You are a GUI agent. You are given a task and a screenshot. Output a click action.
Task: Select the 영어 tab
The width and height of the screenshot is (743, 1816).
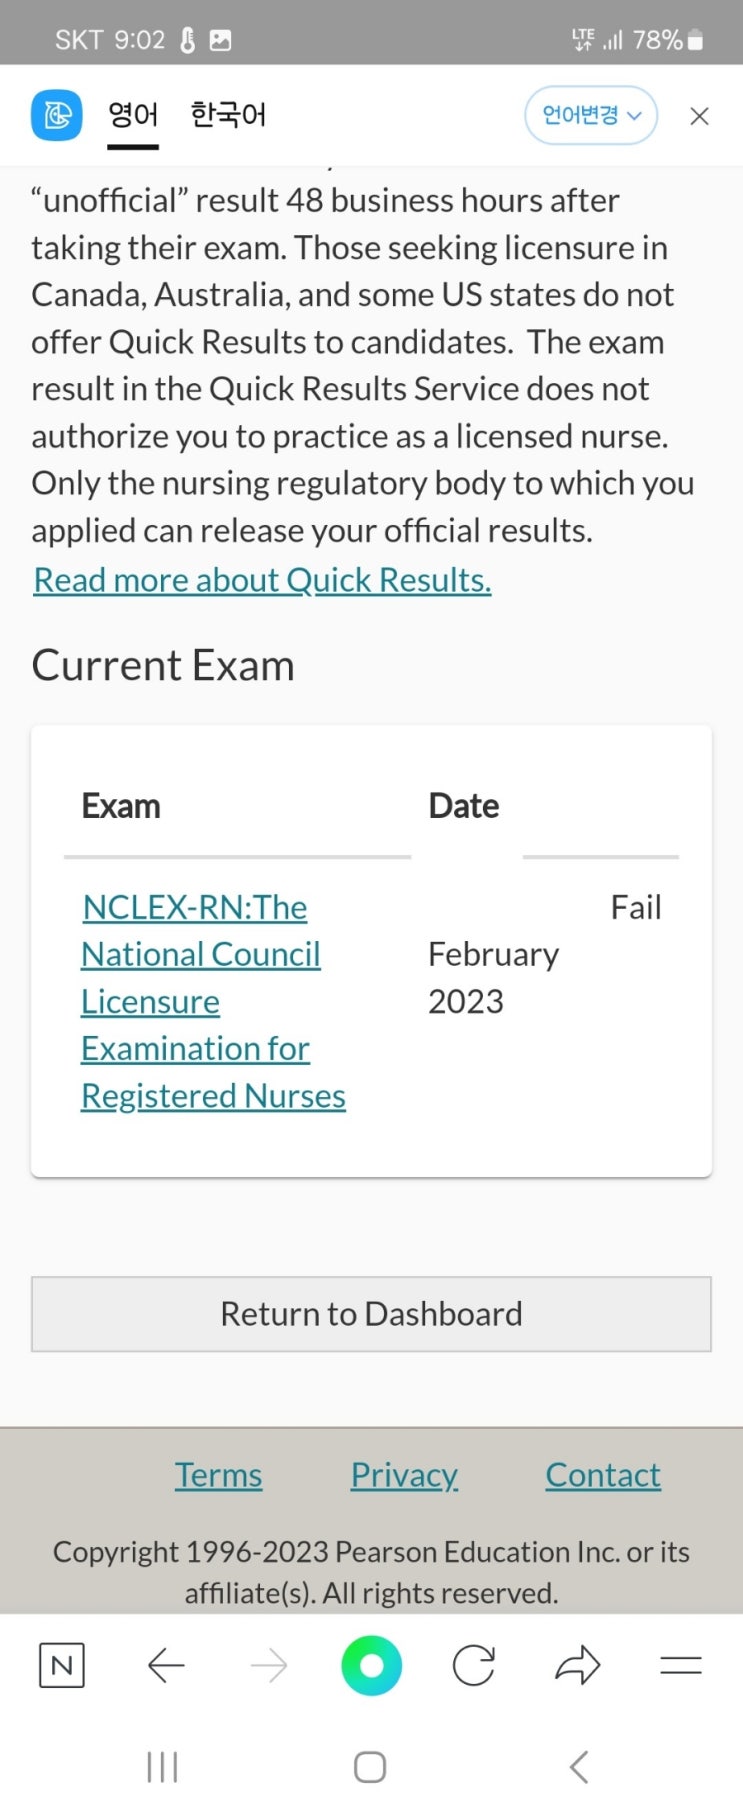click(x=133, y=115)
